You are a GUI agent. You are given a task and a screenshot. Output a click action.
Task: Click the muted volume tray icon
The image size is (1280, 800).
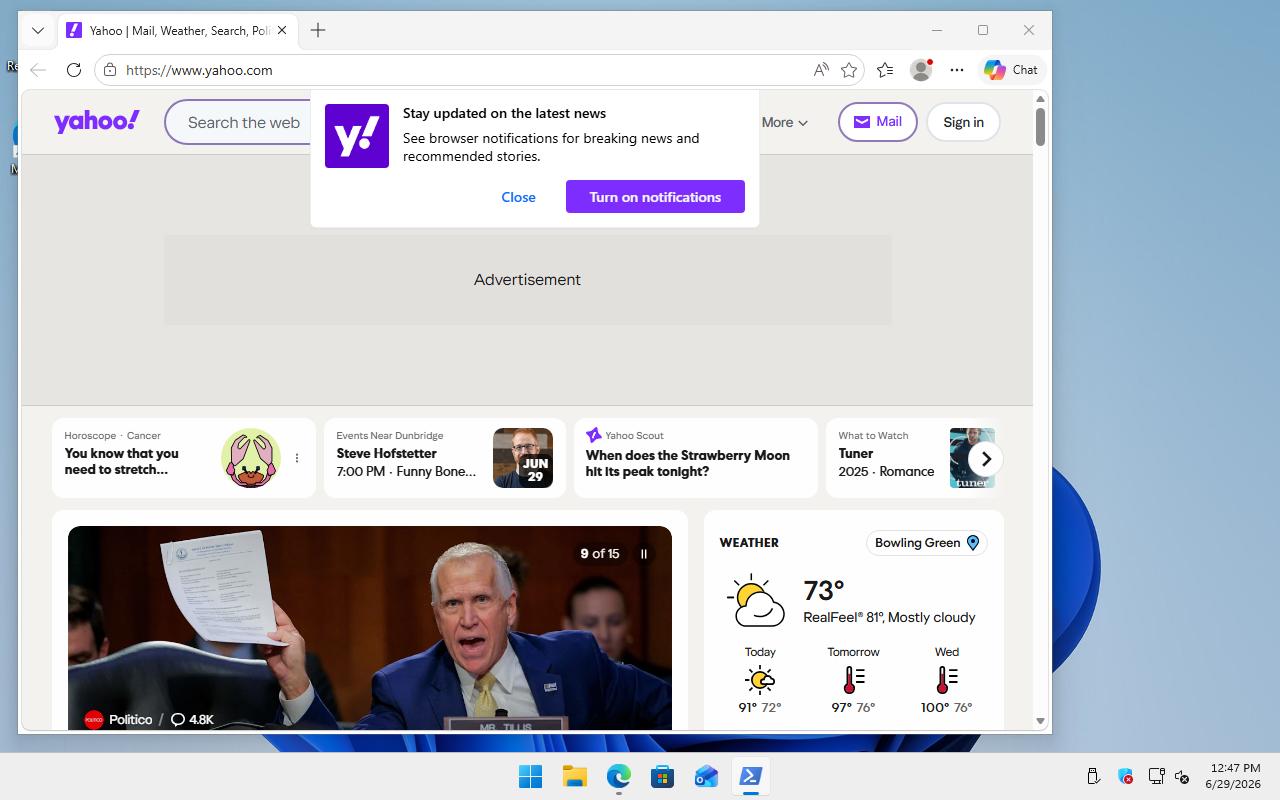coord(1182,776)
